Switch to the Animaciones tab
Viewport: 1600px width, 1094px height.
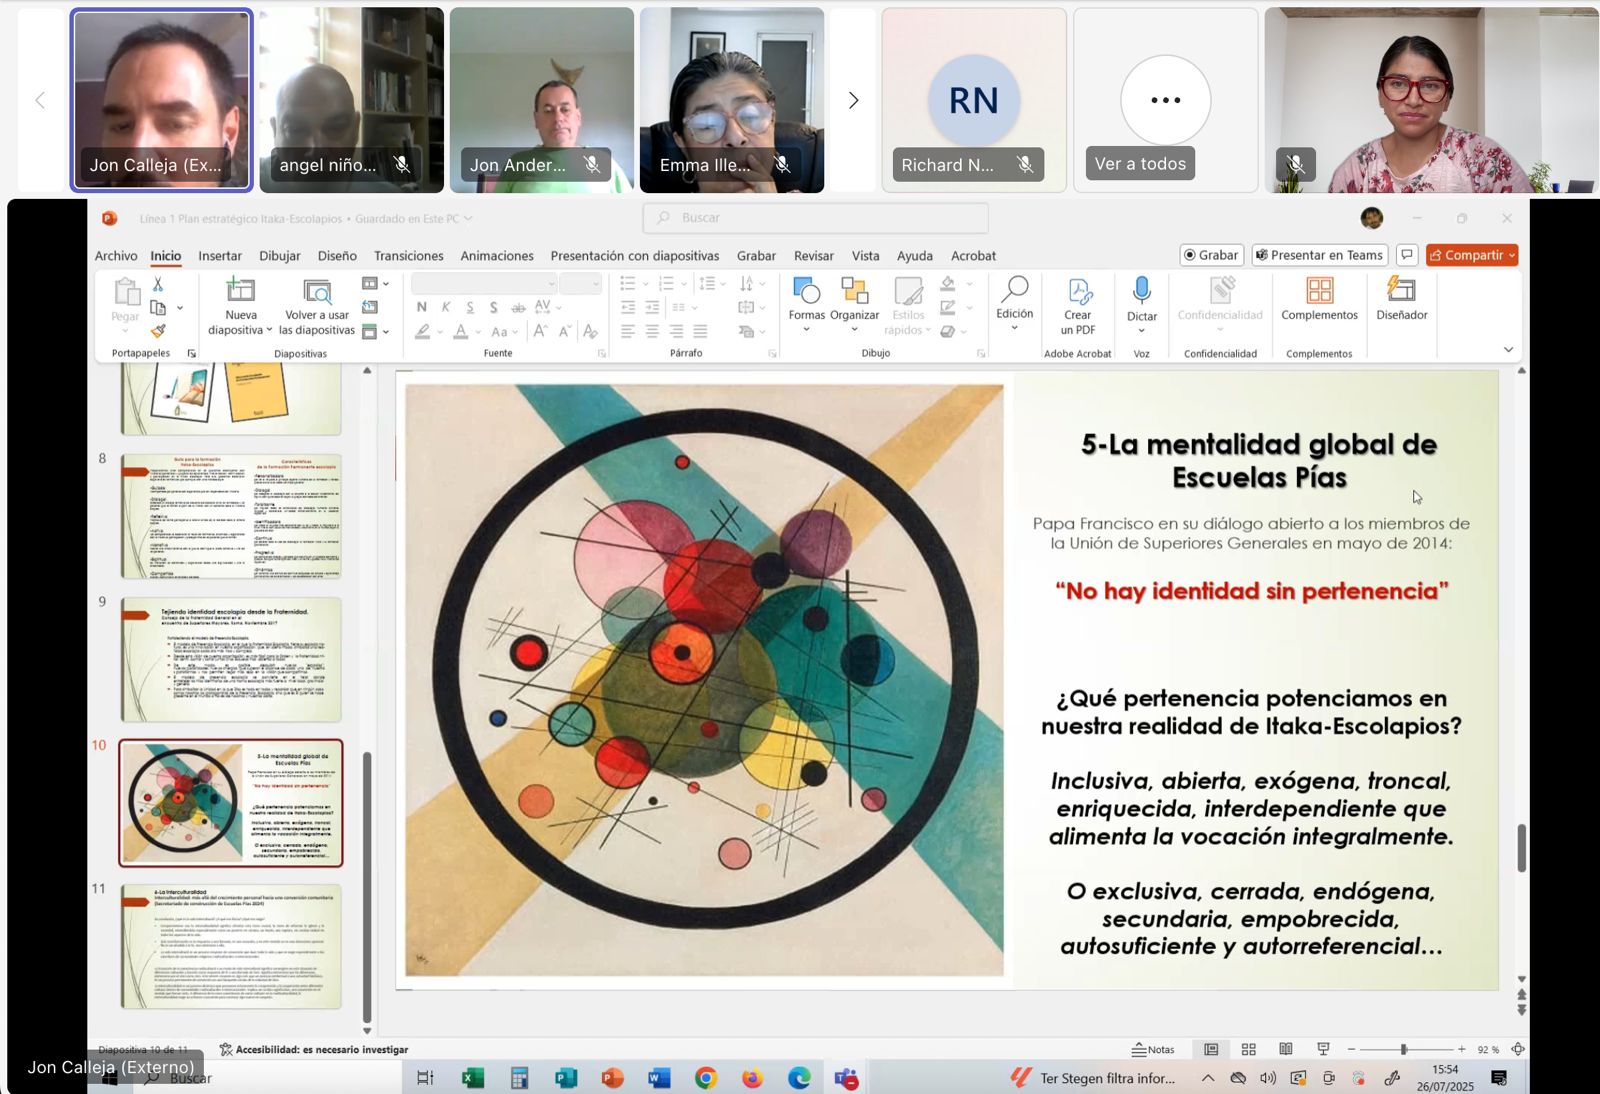[497, 256]
